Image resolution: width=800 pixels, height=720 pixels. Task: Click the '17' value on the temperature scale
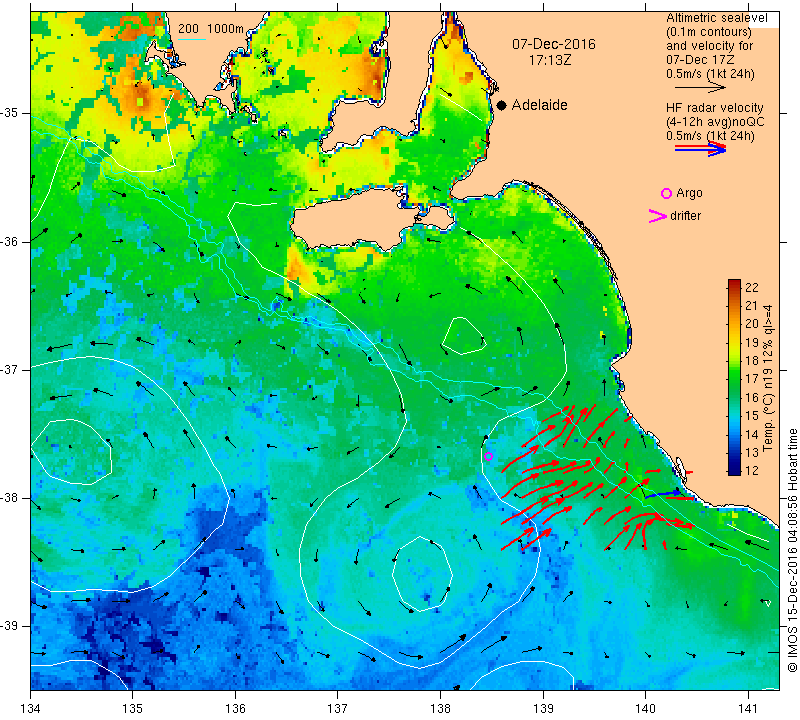point(752,379)
